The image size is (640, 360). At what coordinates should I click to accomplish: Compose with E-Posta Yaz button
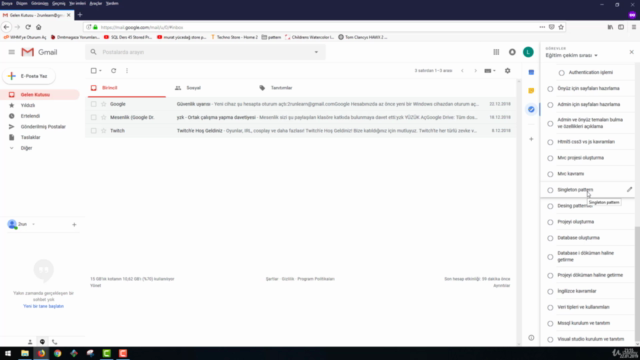click(x=29, y=76)
